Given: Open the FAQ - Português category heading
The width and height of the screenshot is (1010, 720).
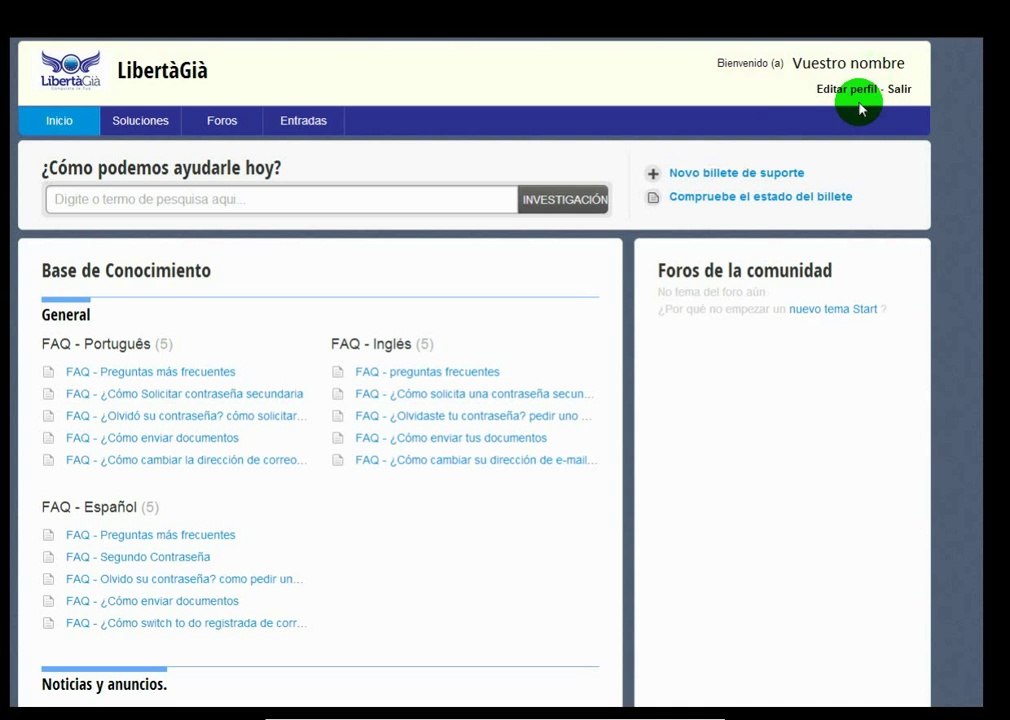Looking at the screenshot, I should coord(96,344).
